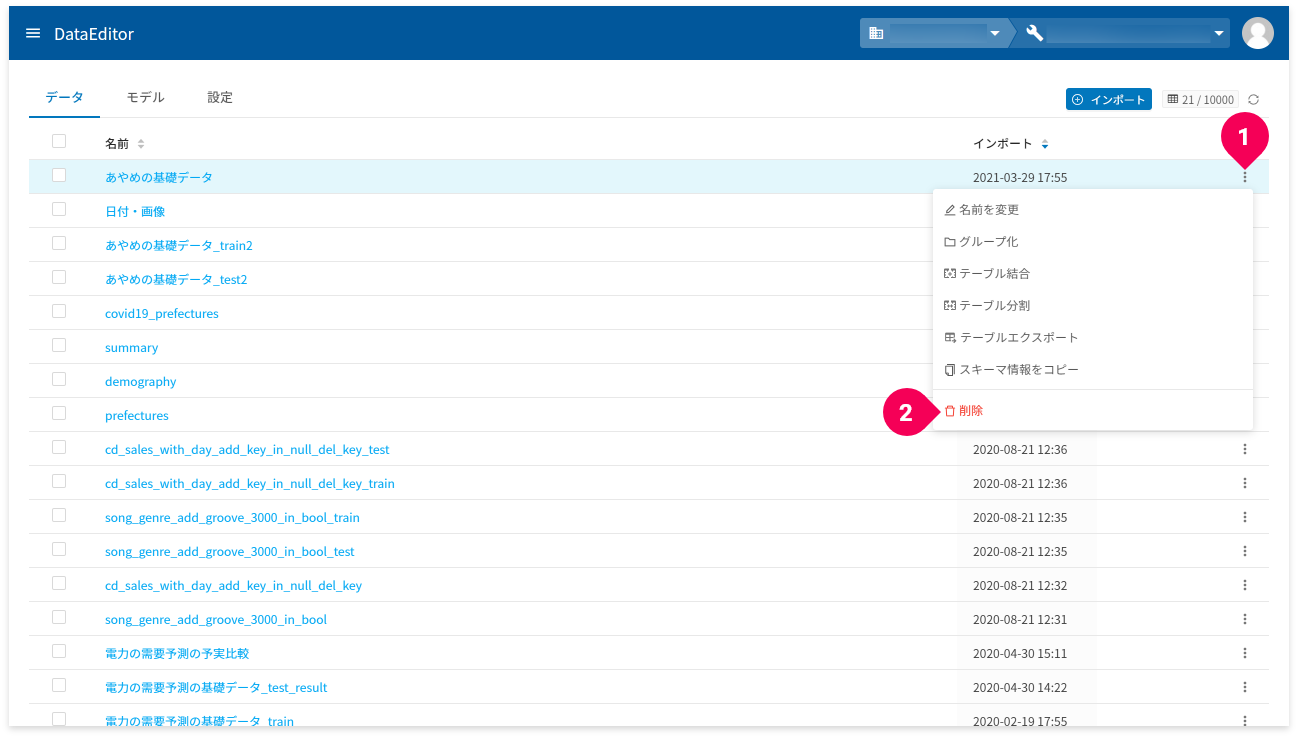Switch to the モデル tab
The height and width of the screenshot is (738, 1298).
pyautogui.click(x=145, y=97)
